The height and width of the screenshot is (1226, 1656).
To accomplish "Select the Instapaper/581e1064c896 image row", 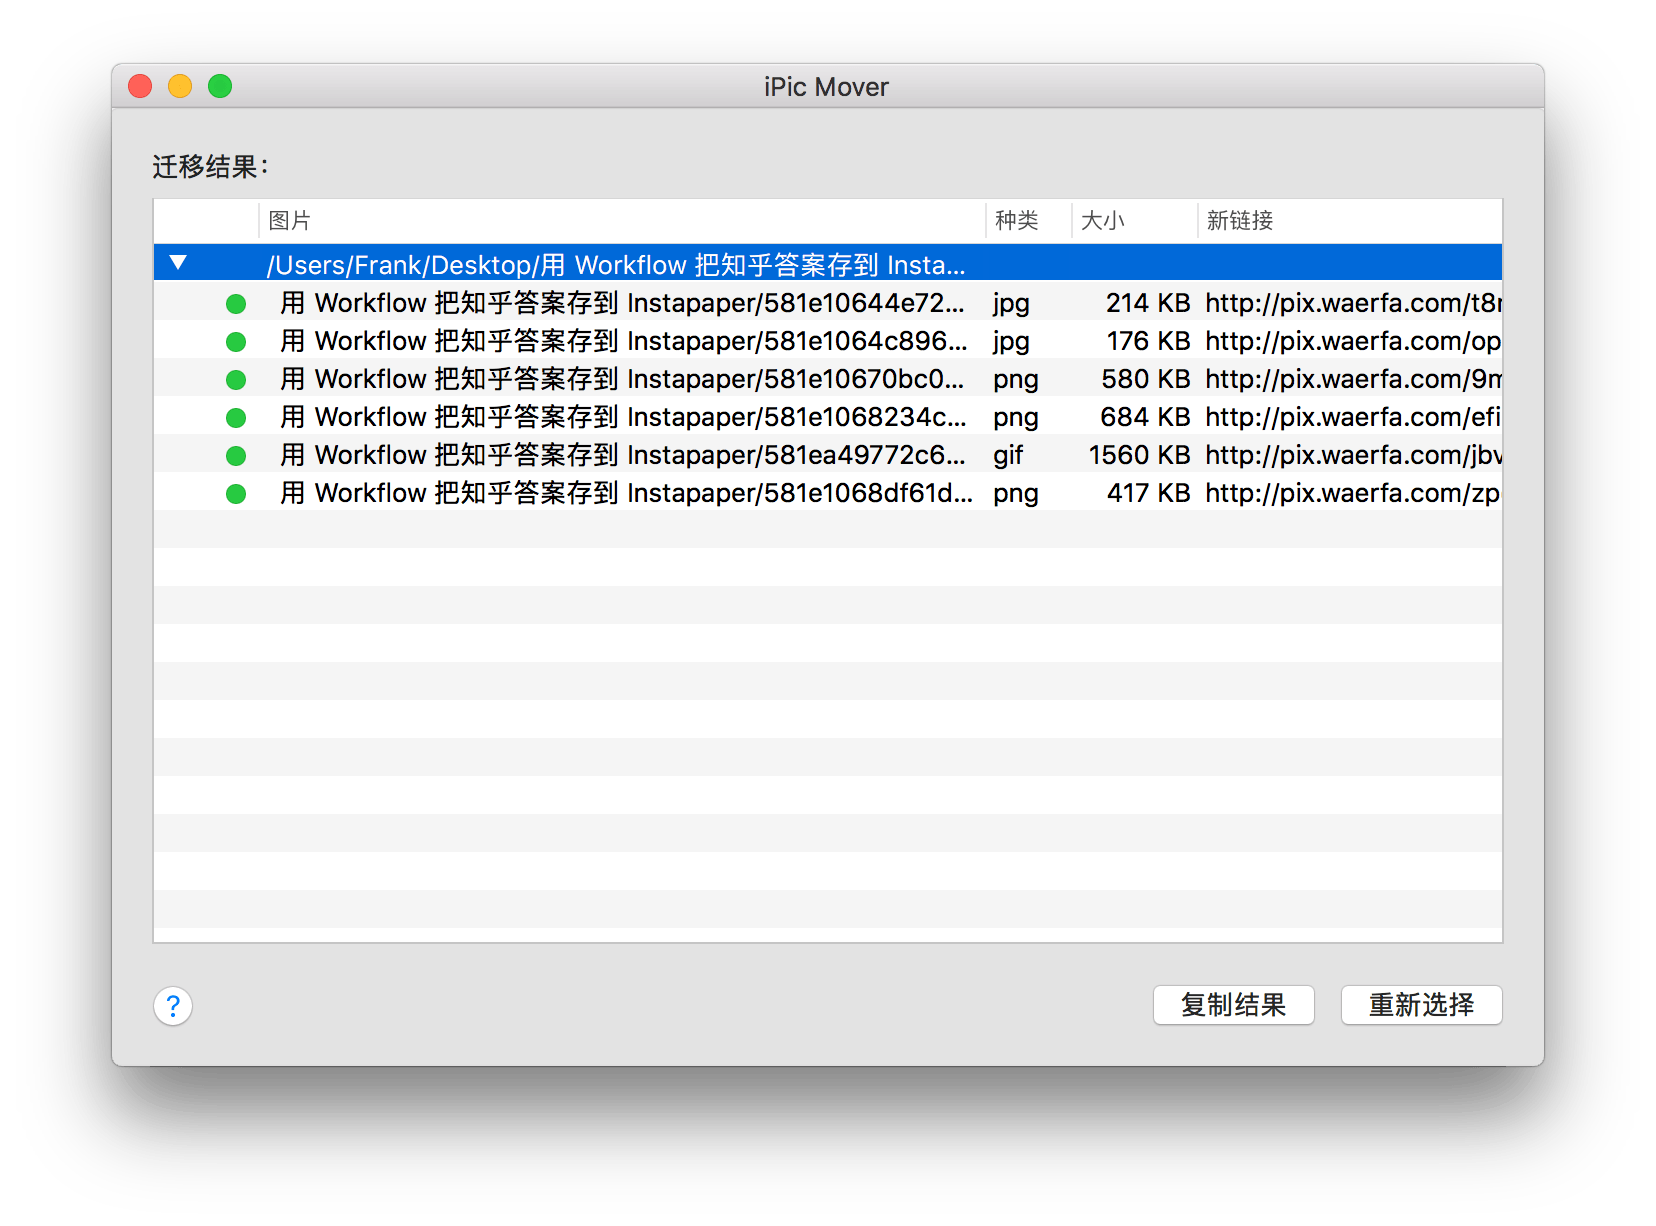I will coord(828,341).
